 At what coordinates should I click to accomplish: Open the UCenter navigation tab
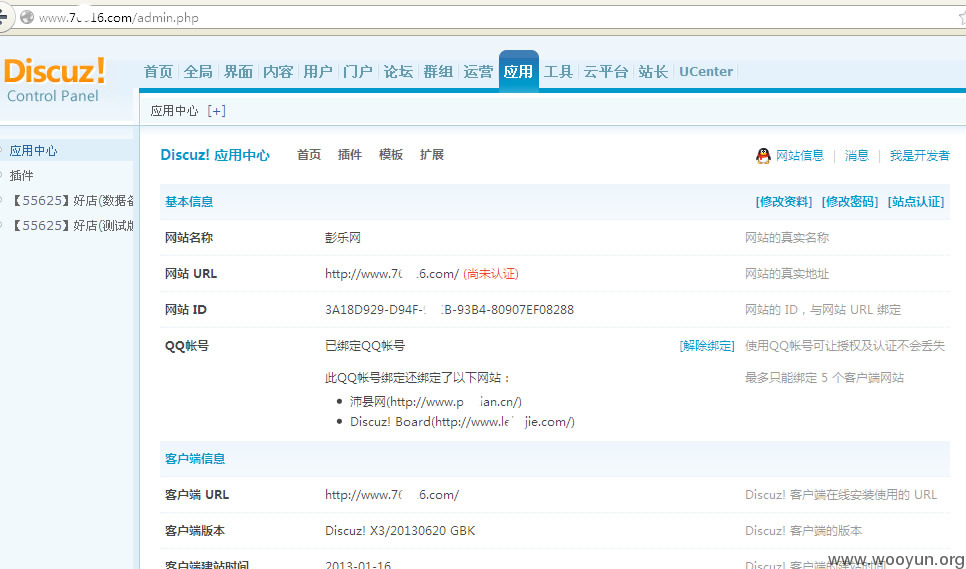pyautogui.click(x=706, y=72)
